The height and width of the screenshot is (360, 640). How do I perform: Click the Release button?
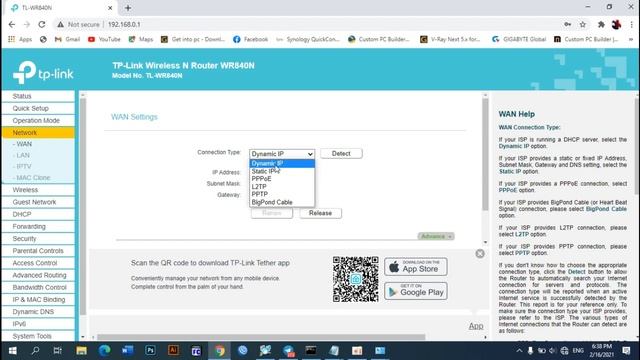[320, 213]
